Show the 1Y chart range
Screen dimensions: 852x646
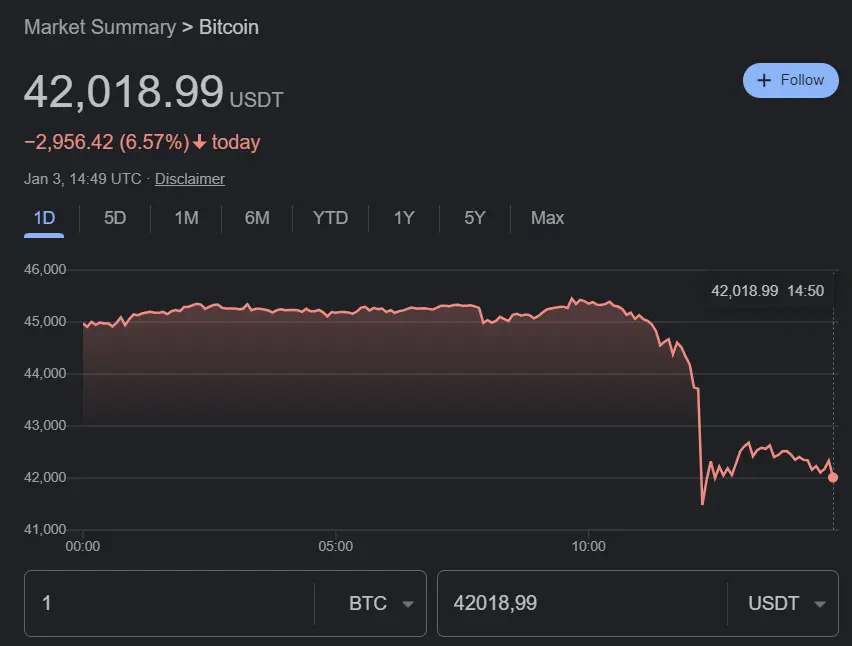pos(404,218)
